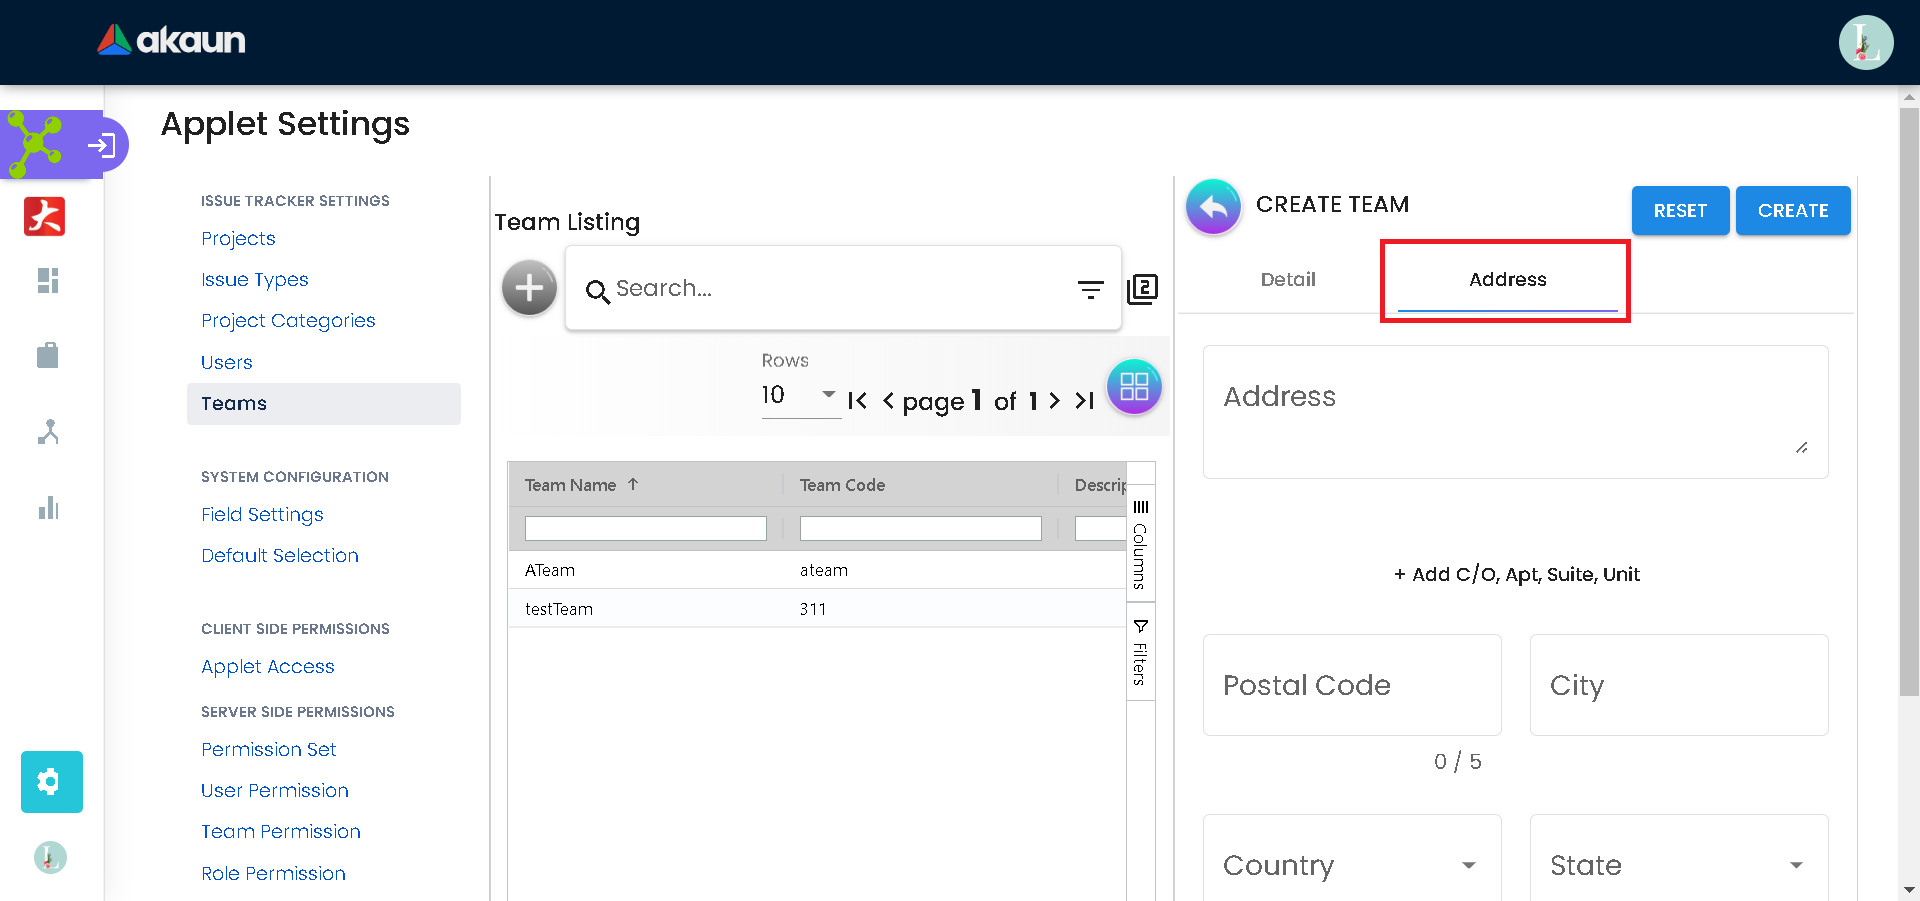Open Default Selection
The height and width of the screenshot is (901, 1920).
click(280, 556)
